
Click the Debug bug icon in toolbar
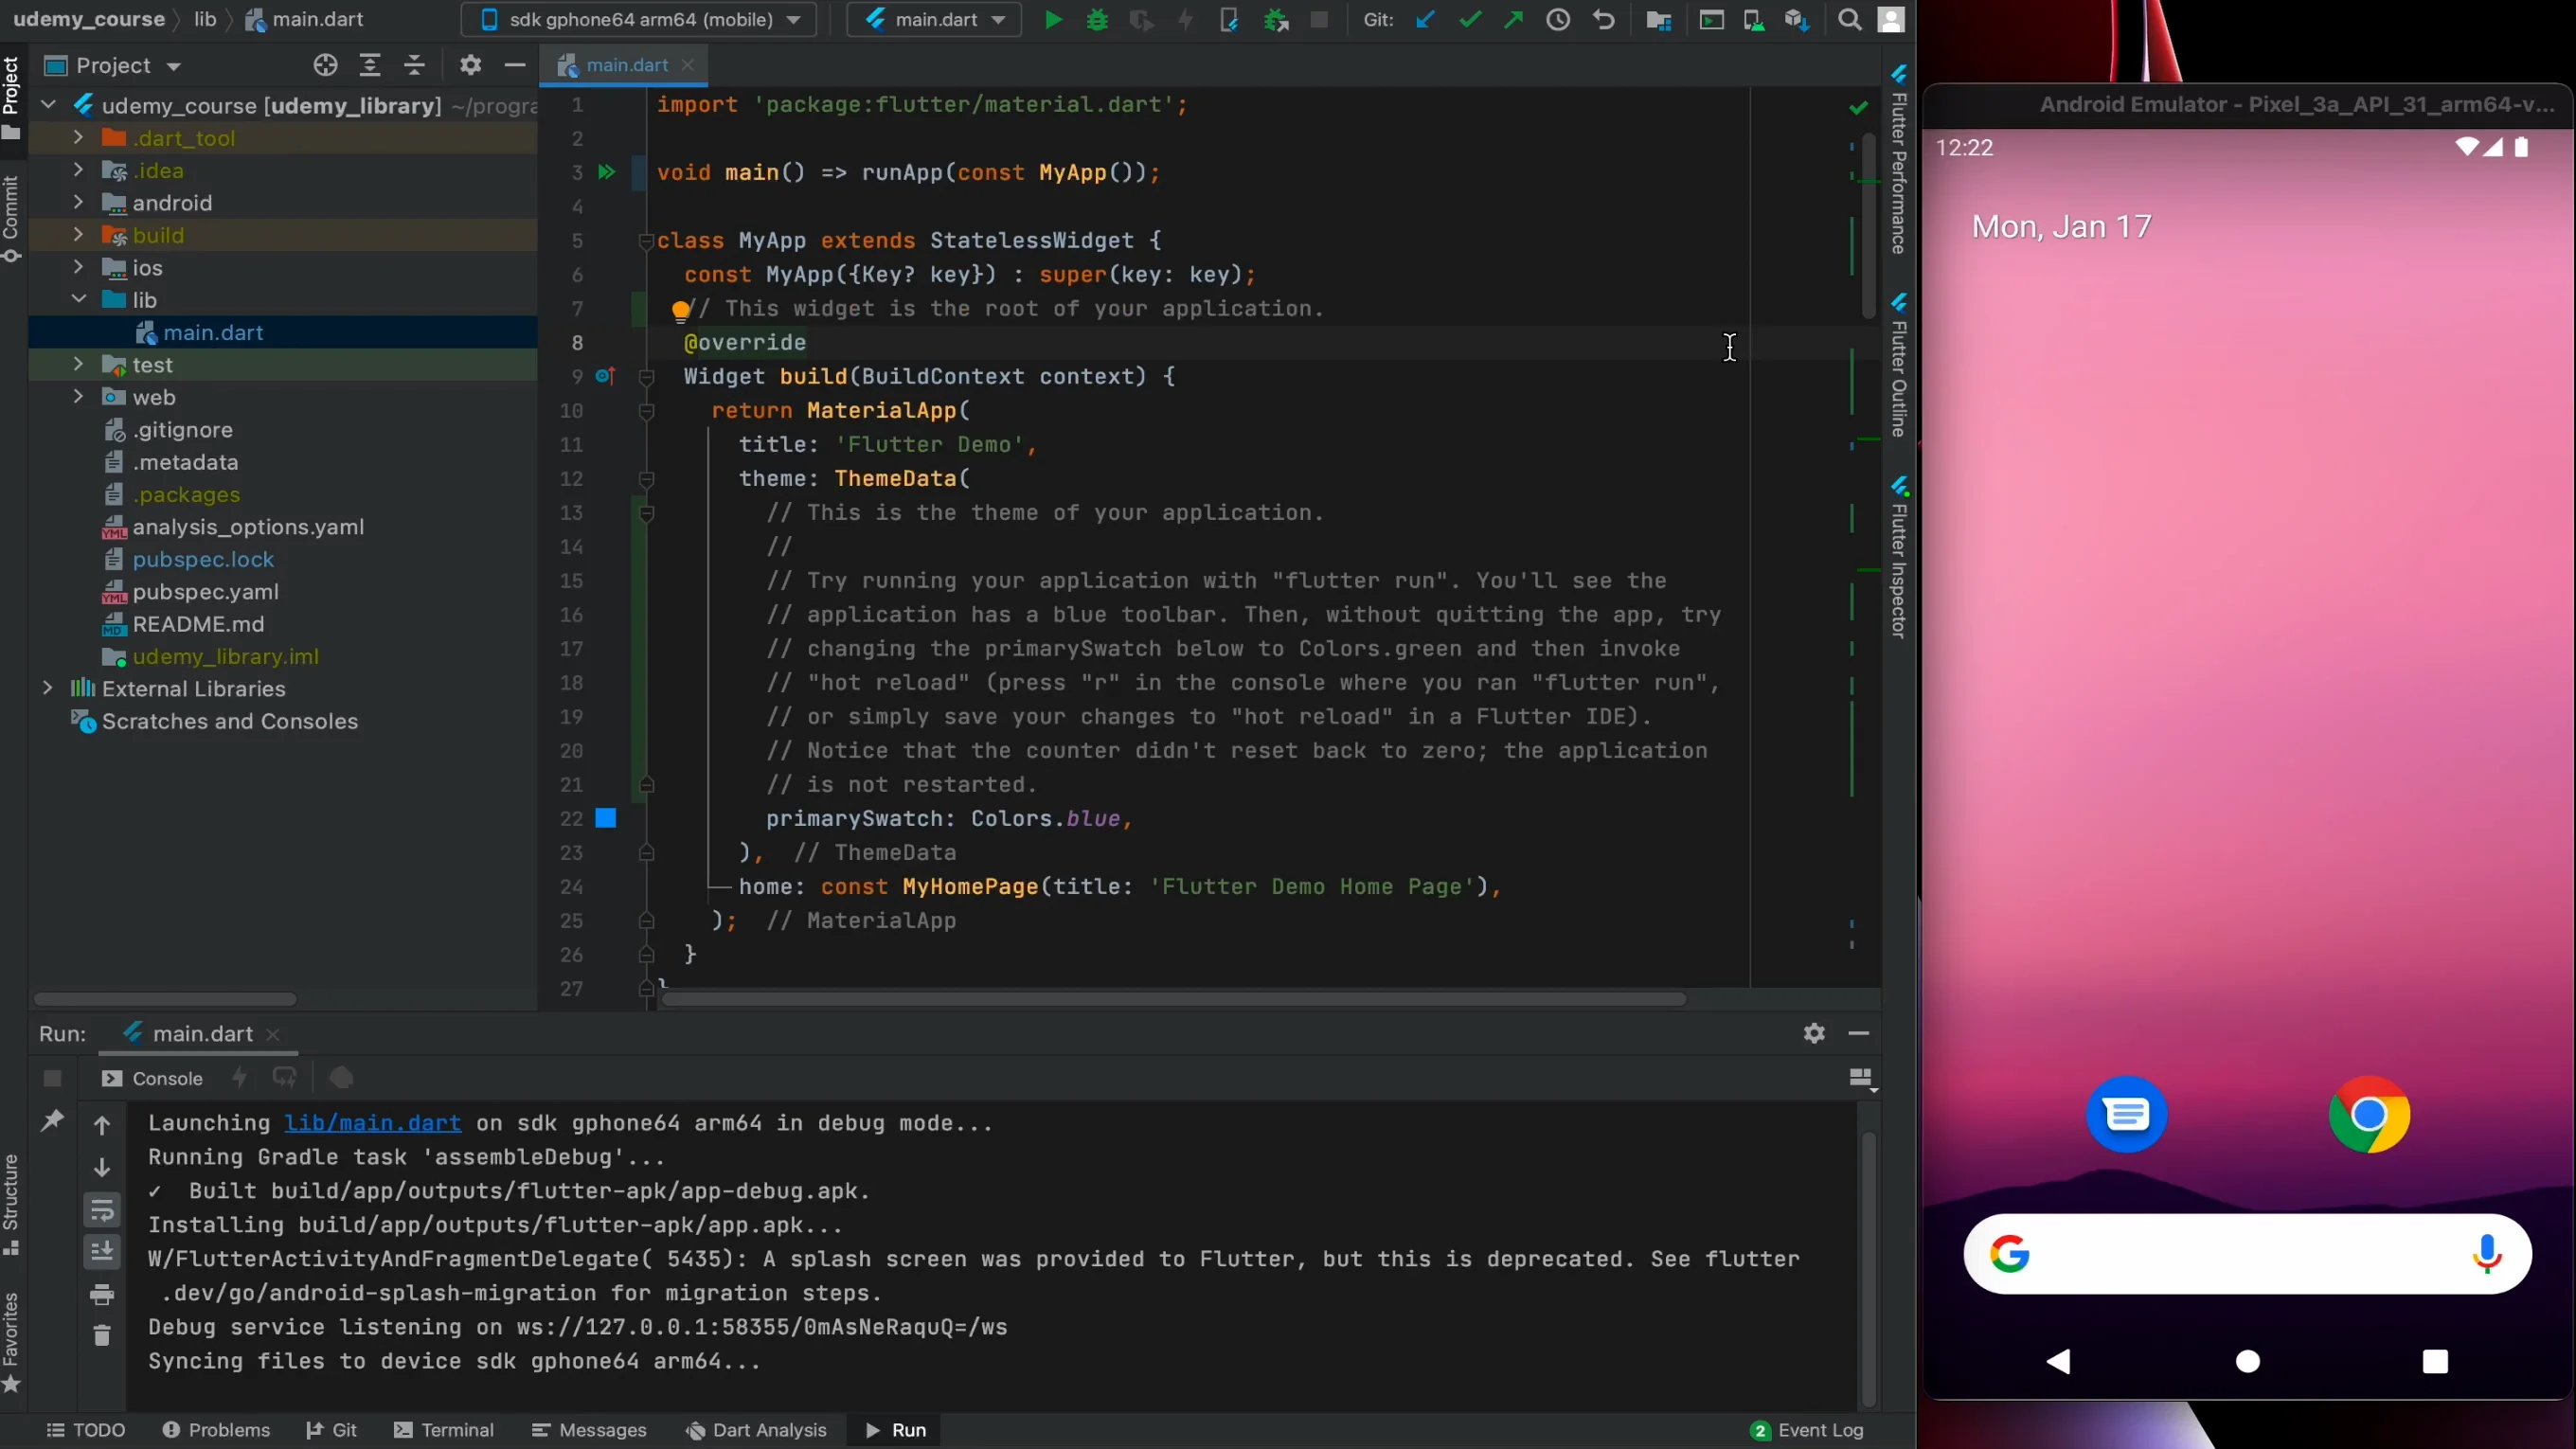[x=1097, y=20]
